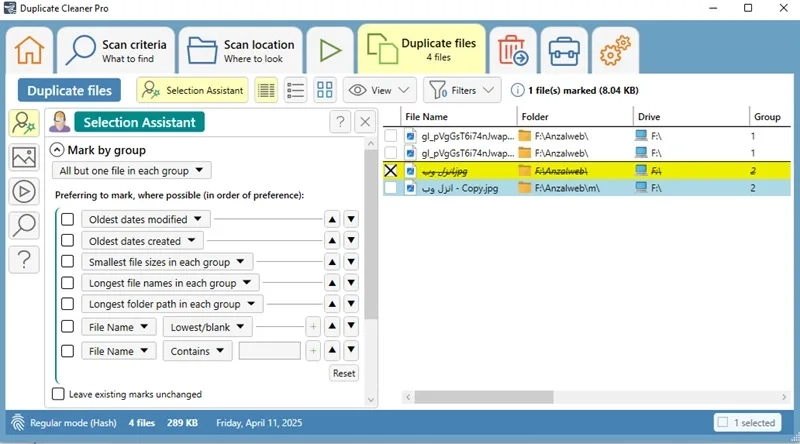Enable Smallest file sizes checkbox
Image resolution: width=800 pixels, height=444 pixels.
pyautogui.click(x=67, y=261)
